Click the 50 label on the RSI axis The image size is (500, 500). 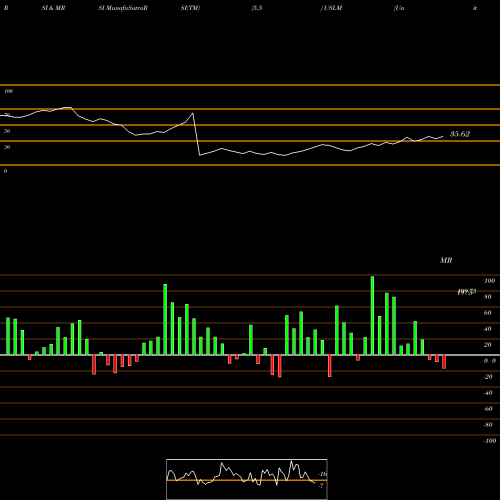[x=7, y=131]
